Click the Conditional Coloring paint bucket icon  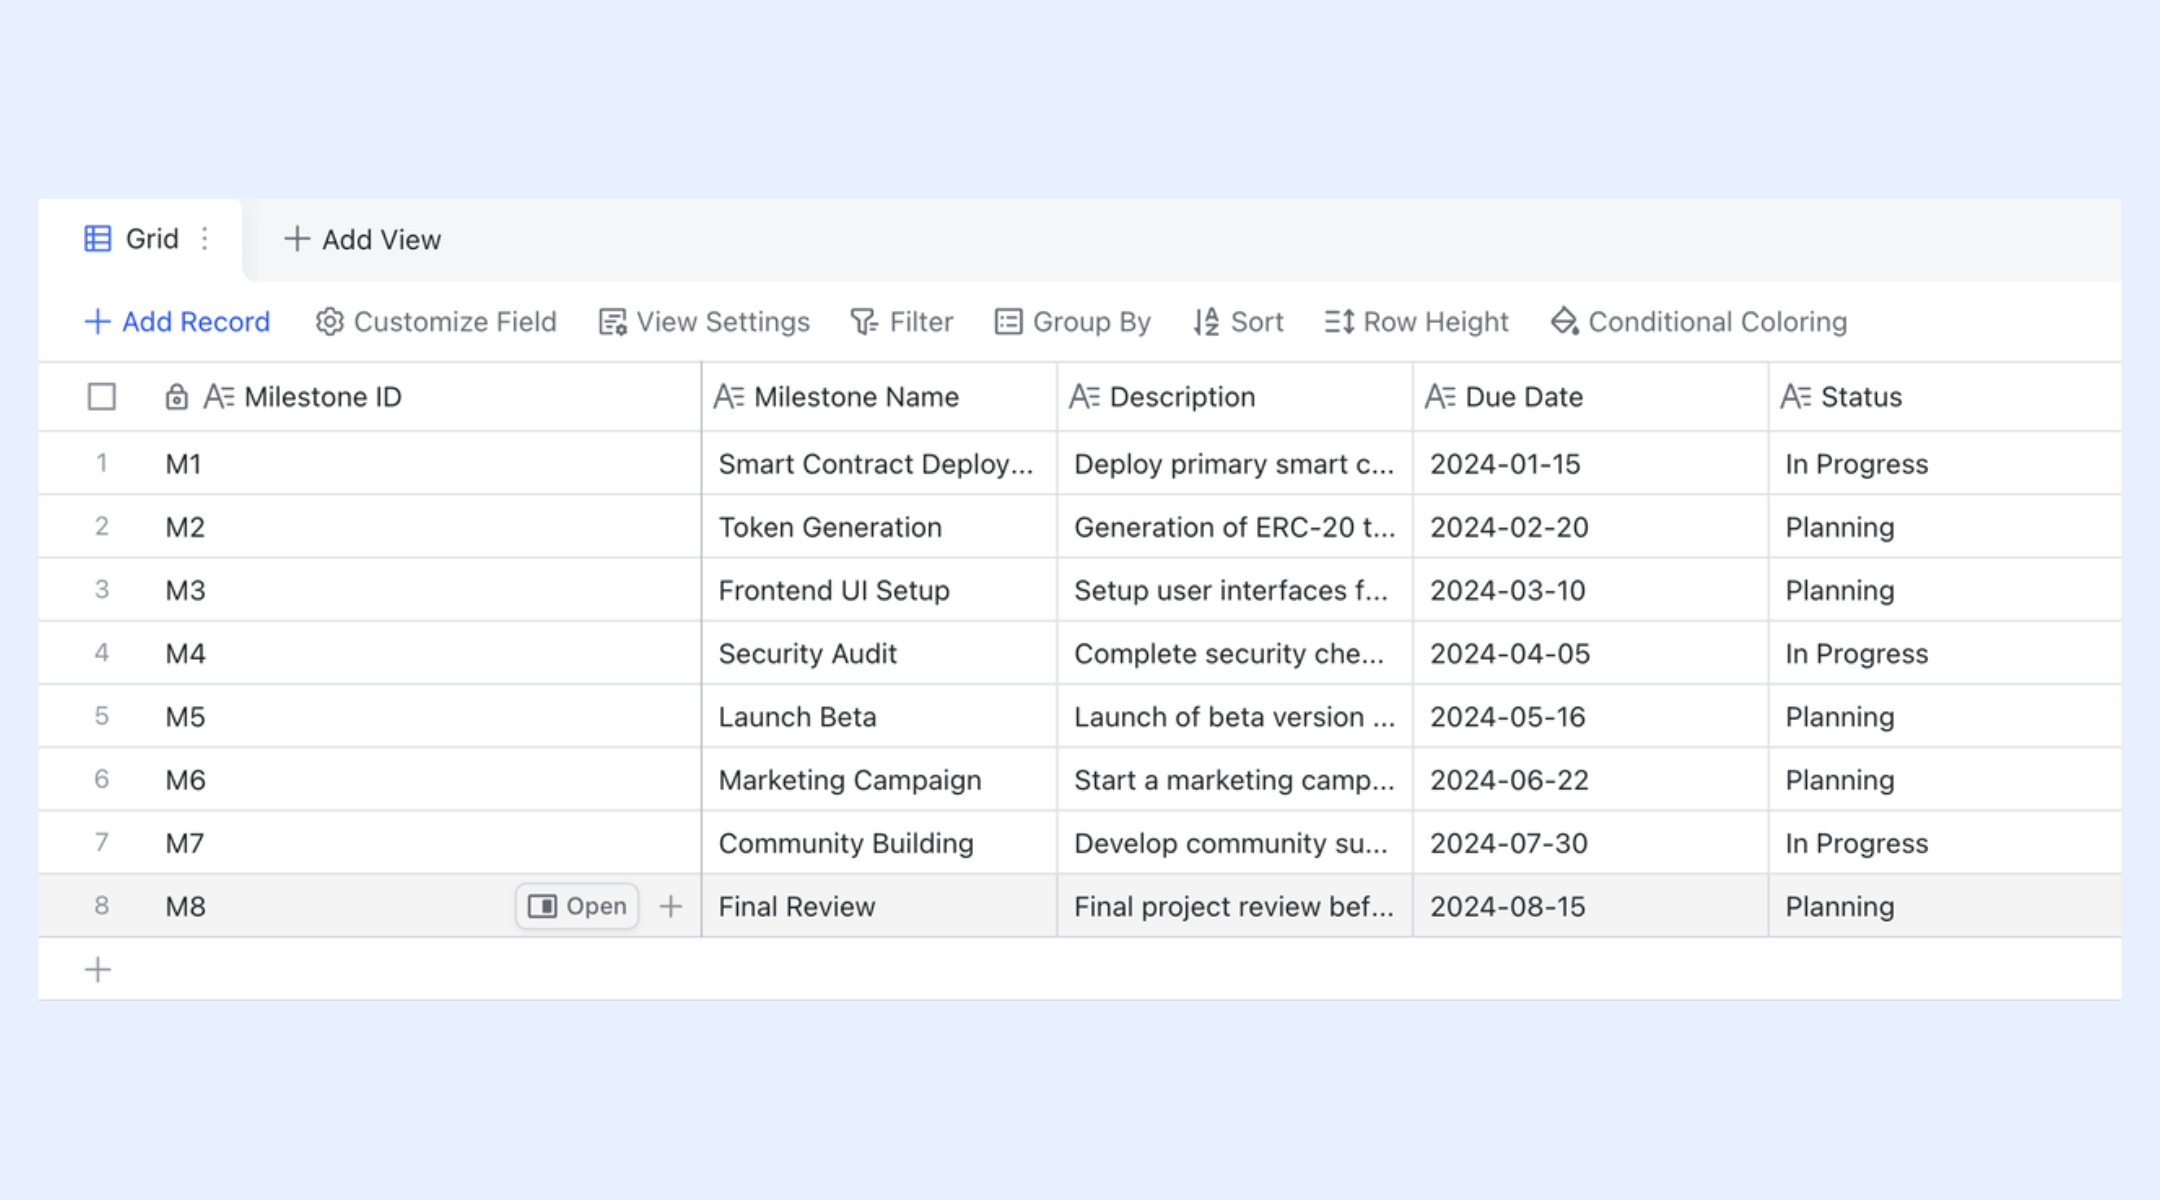1564,322
